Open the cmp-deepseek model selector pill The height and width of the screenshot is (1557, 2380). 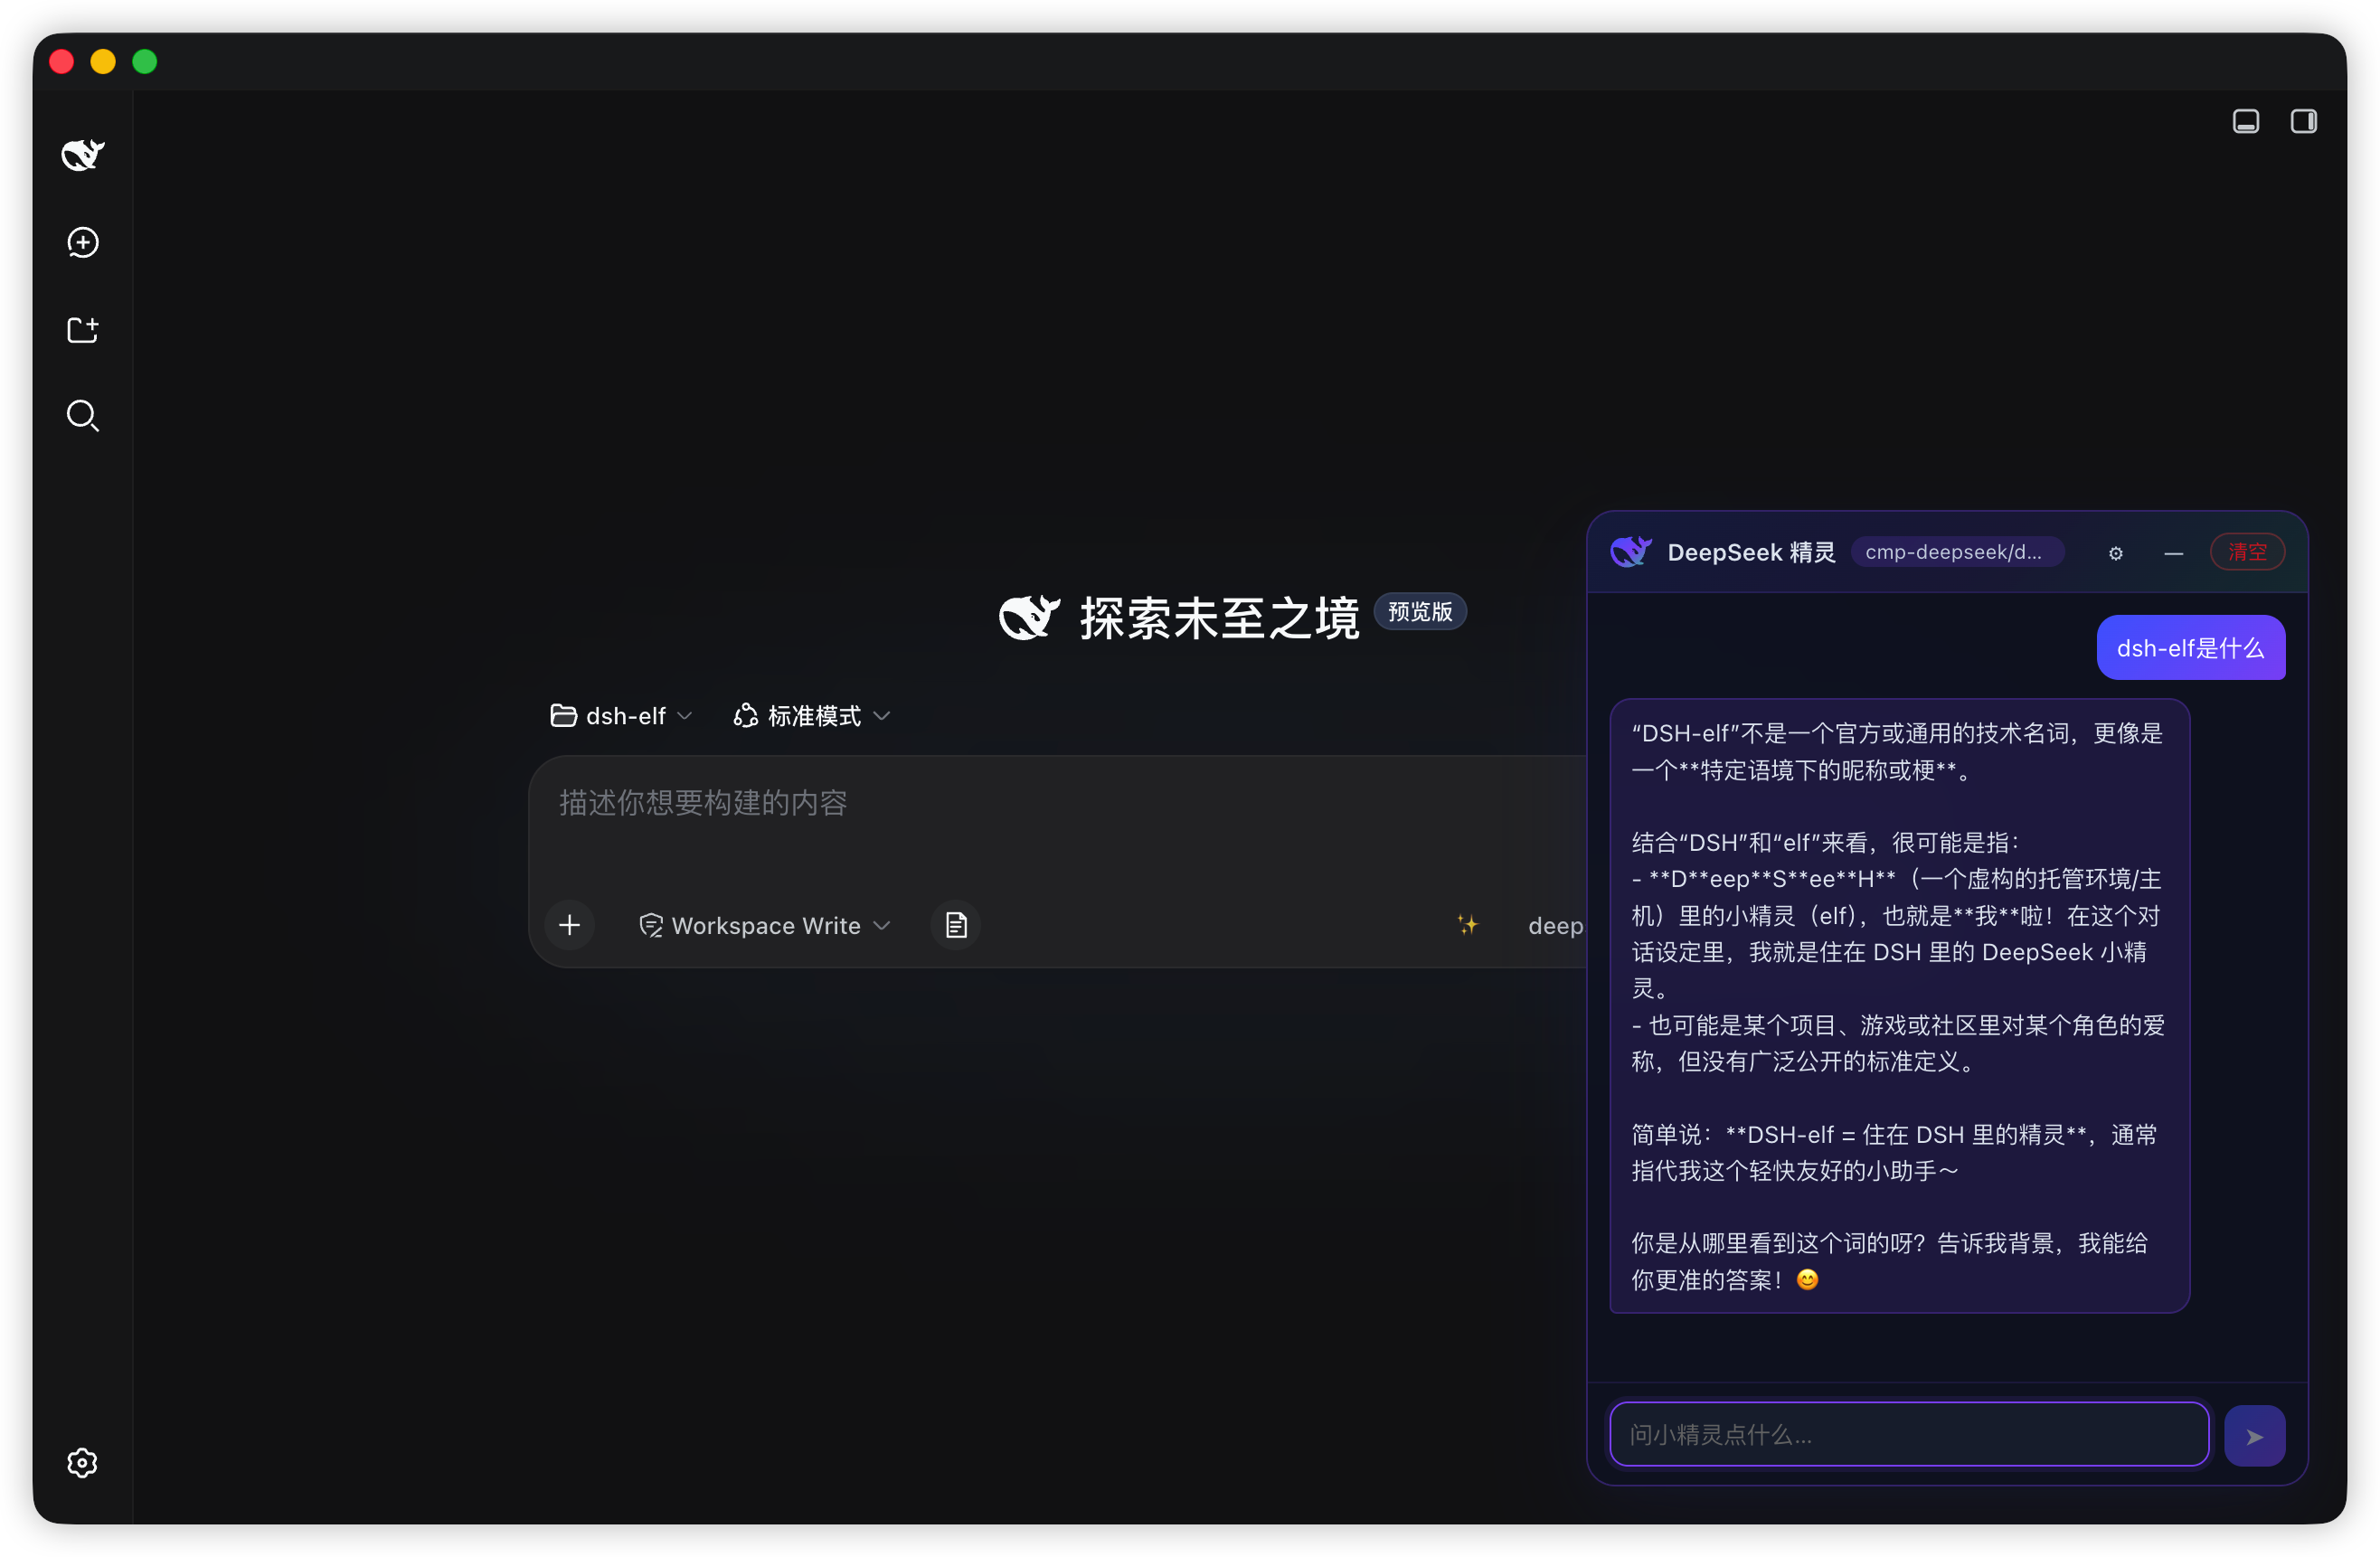pos(1956,552)
